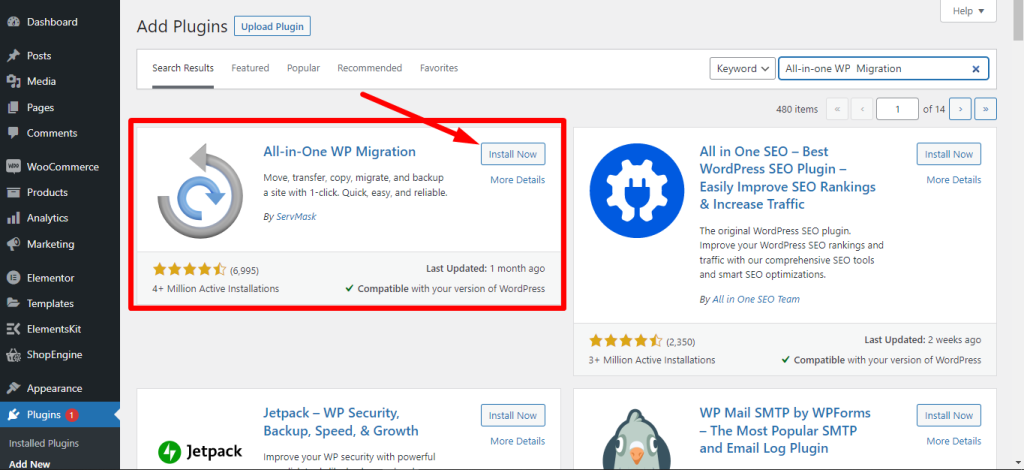This screenshot has width=1024, height=470.
Task: Switch to the Search Results tab
Action: pyautogui.click(x=183, y=68)
